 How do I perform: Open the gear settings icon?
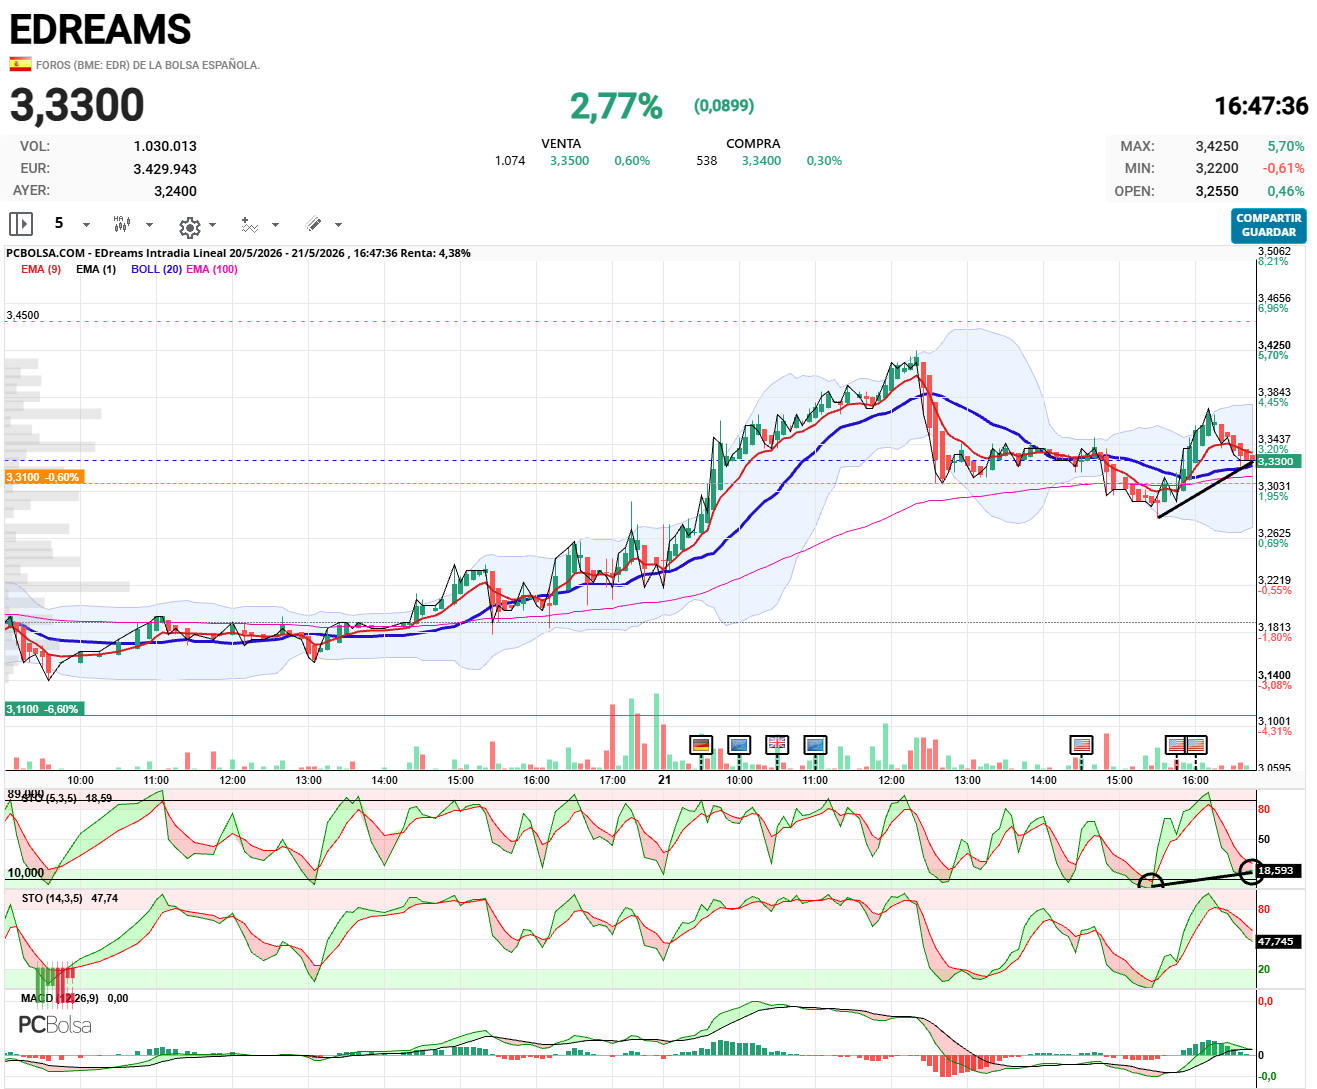point(189,226)
